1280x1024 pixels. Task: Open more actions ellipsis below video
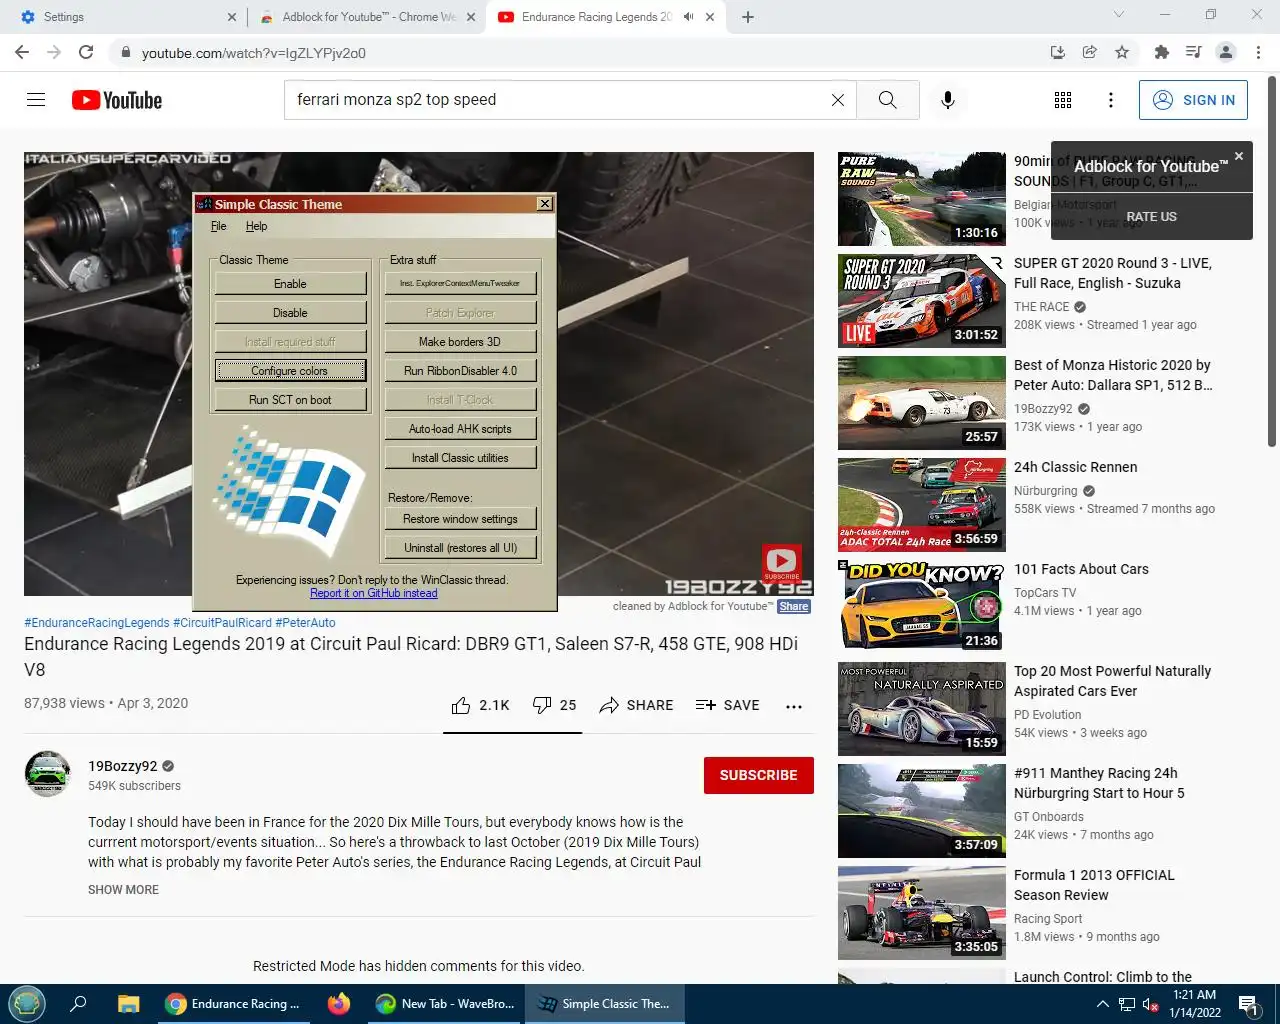tap(794, 706)
